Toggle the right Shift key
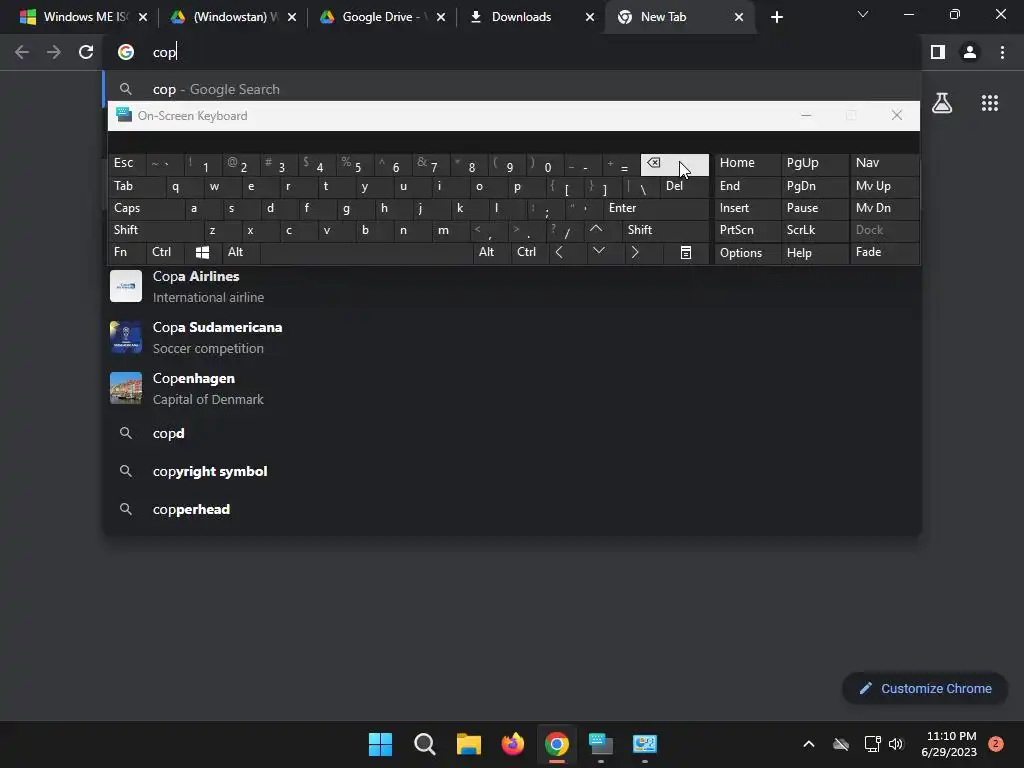Viewport: 1024px width, 768px height. tap(665, 230)
